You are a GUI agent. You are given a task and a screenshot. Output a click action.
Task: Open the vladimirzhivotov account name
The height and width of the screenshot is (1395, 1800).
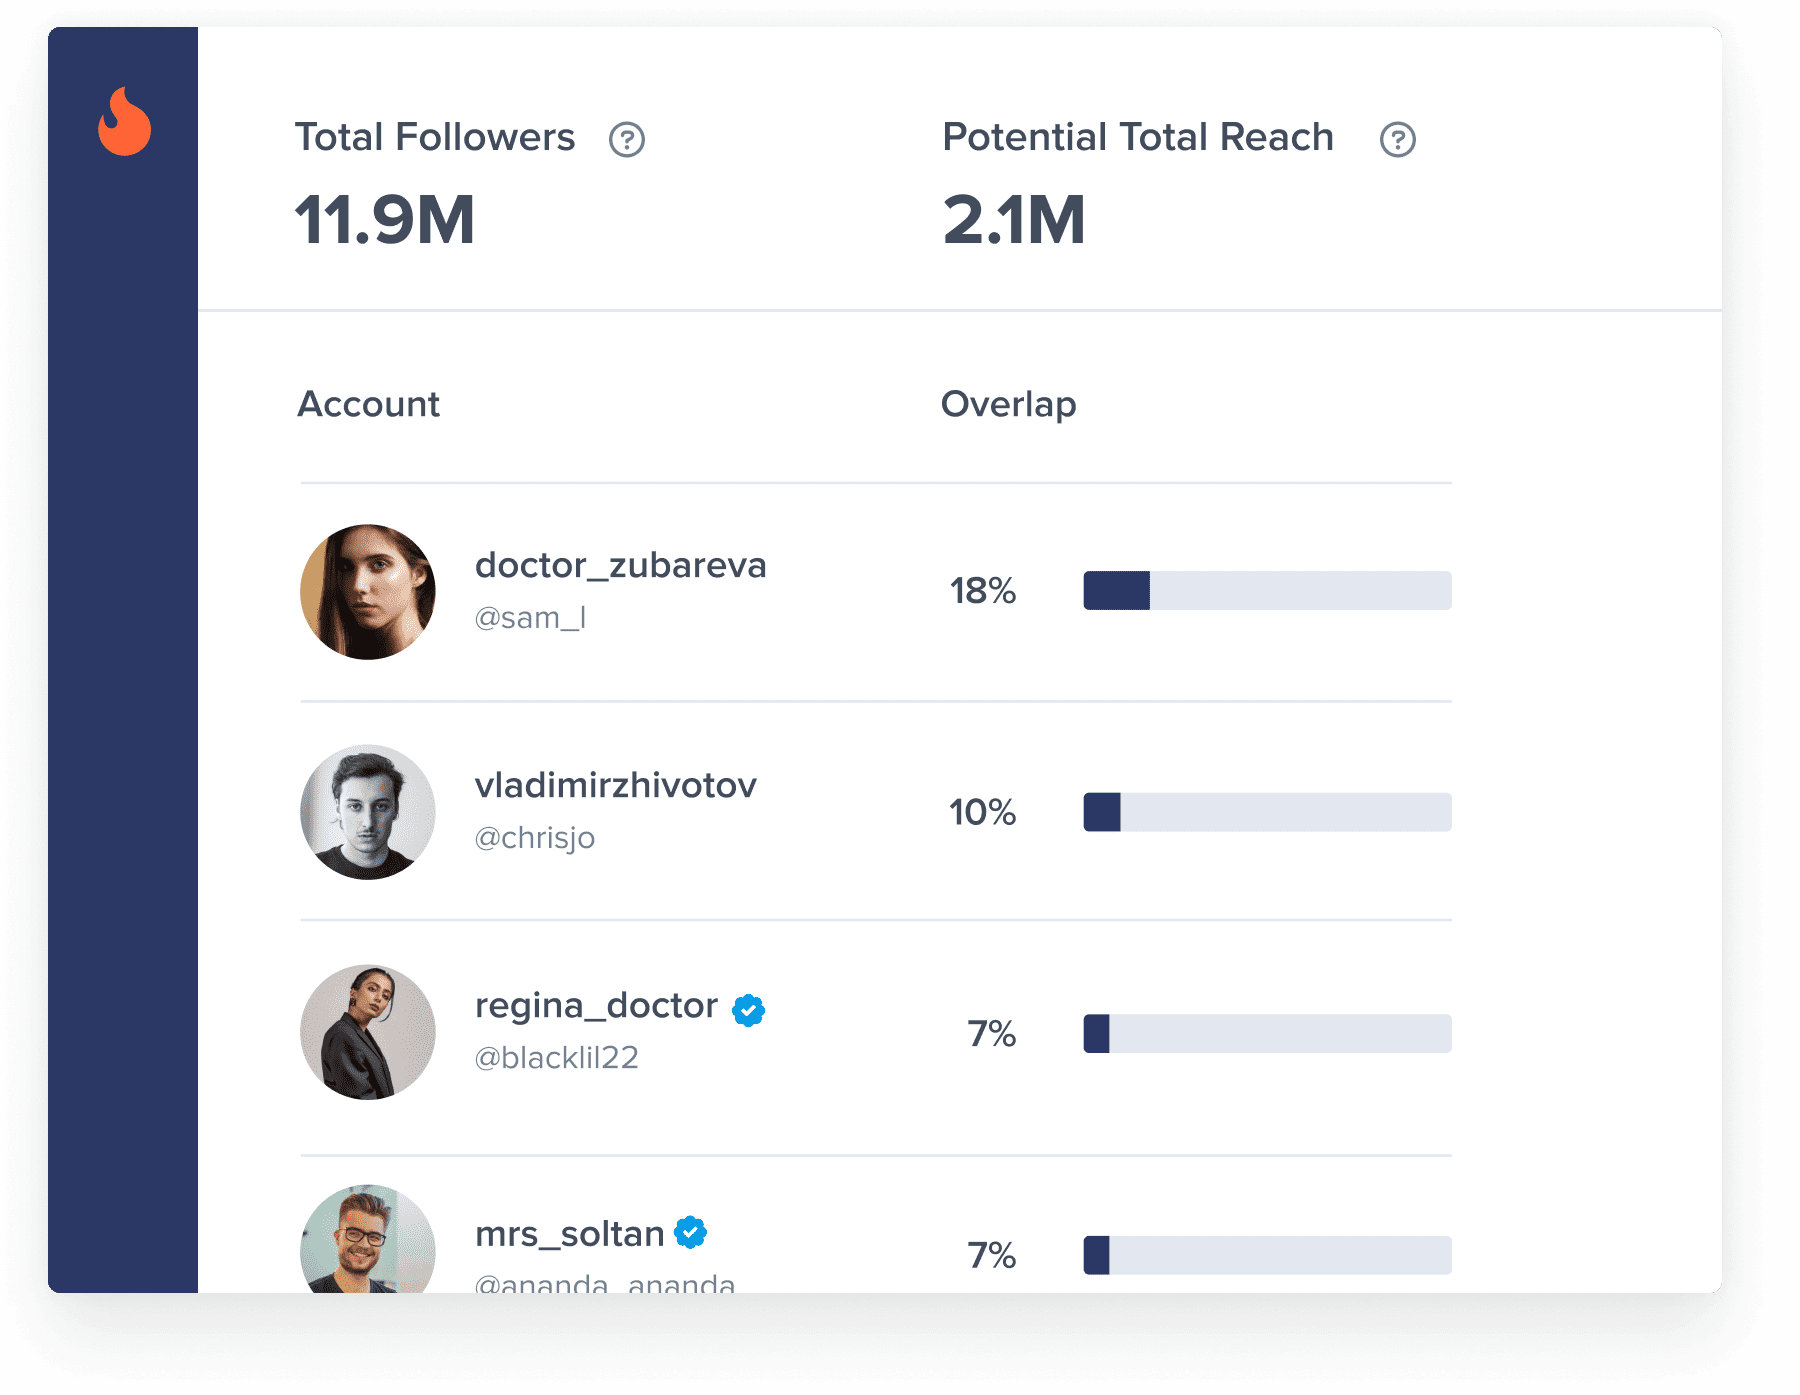pyautogui.click(x=615, y=786)
